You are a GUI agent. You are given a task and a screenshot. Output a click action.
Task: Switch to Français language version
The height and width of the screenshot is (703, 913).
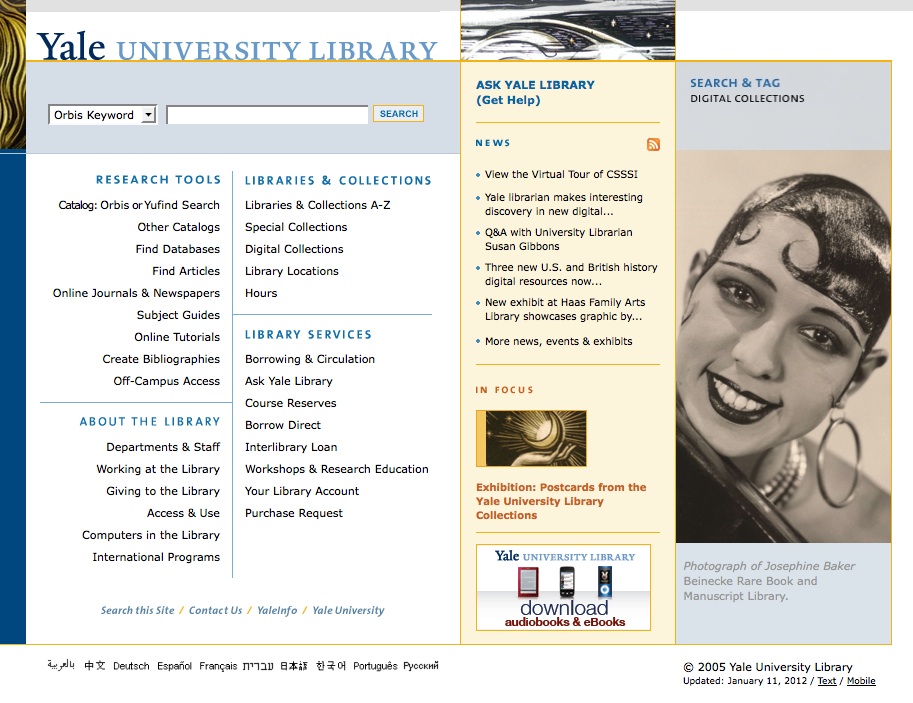(218, 666)
